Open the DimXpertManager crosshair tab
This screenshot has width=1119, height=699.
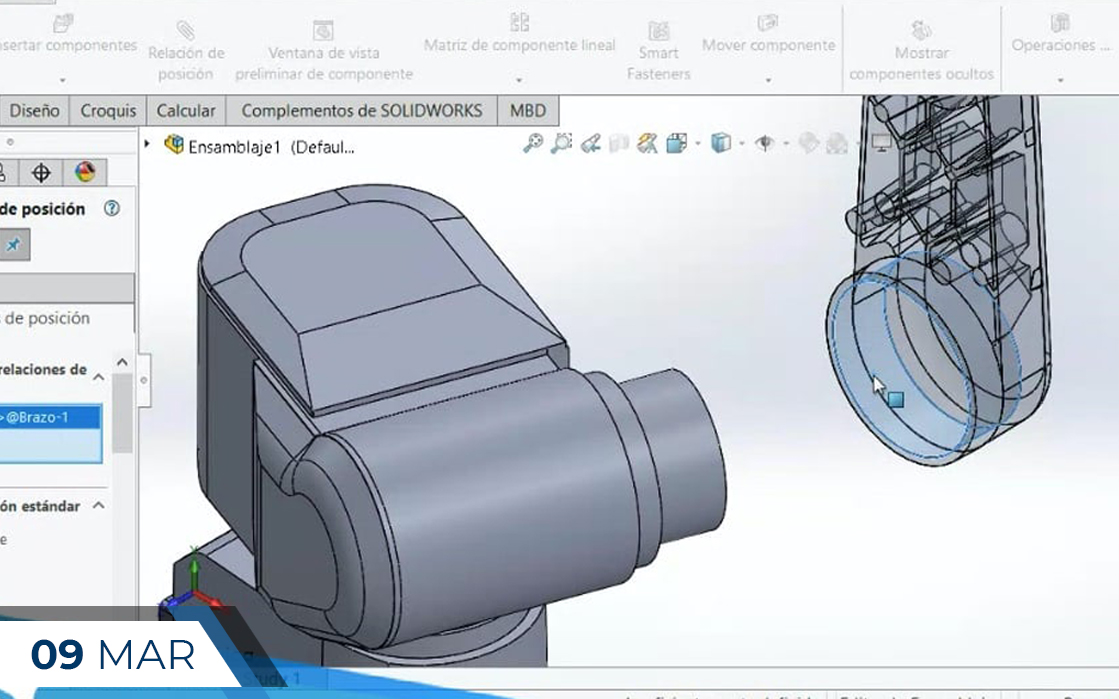coord(41,172)
